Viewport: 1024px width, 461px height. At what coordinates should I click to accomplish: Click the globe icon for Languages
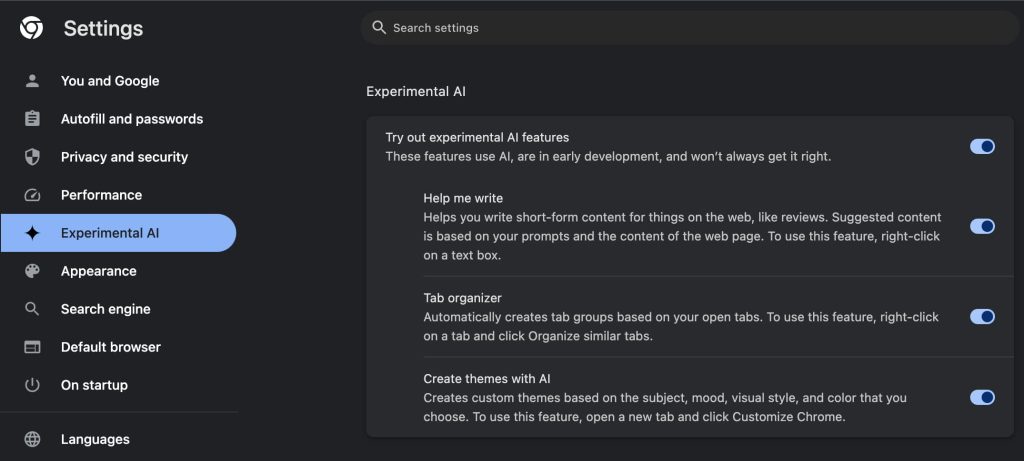(32, 439)
